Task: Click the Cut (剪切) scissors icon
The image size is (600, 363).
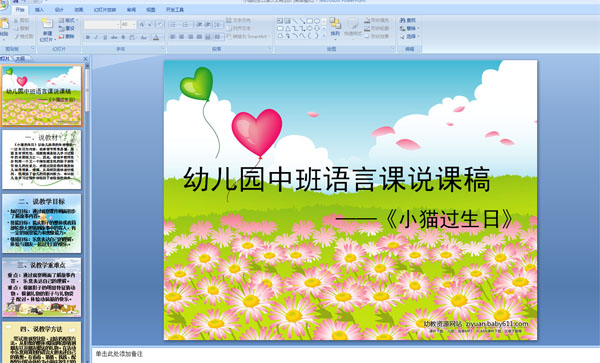Action: 16,20
